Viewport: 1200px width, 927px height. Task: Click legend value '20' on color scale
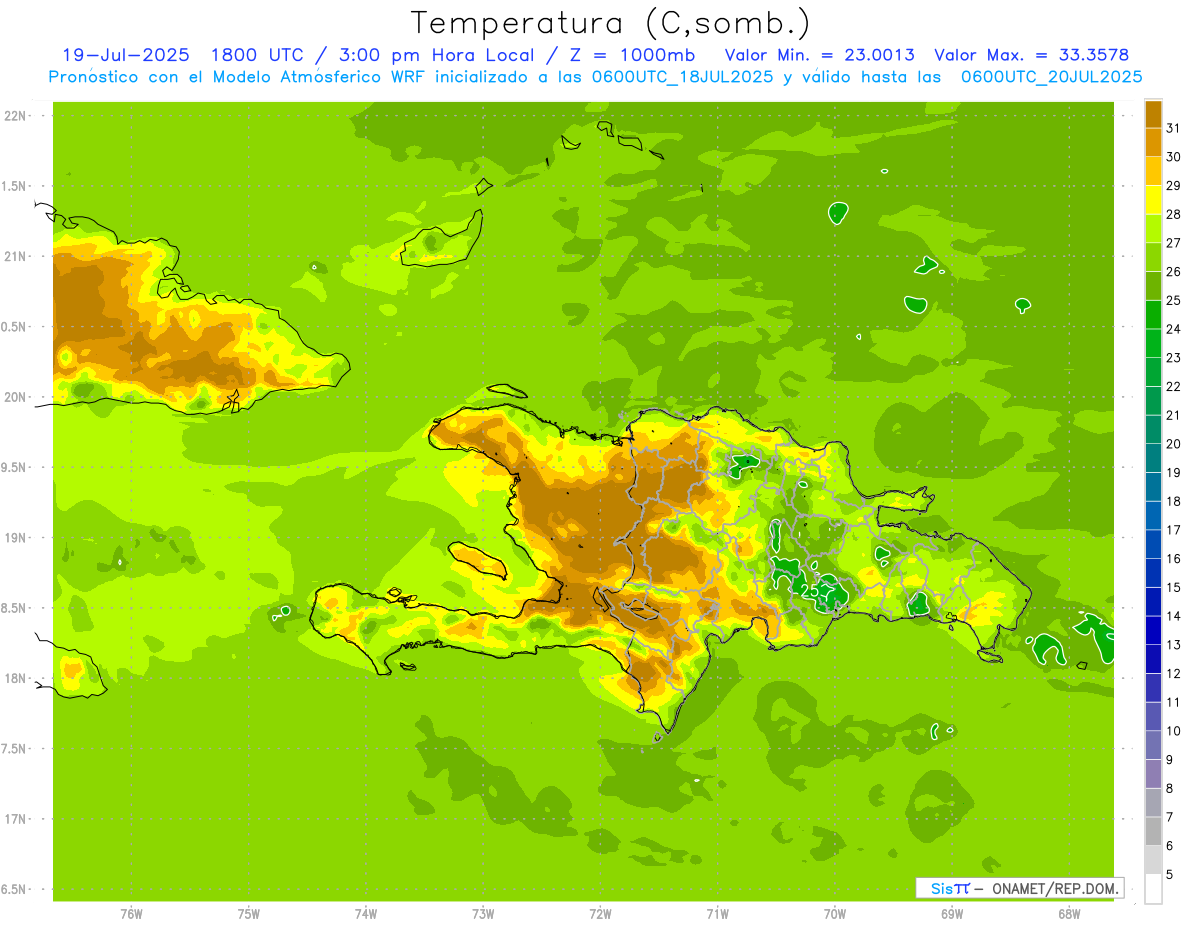click(x=1174, y=444)
